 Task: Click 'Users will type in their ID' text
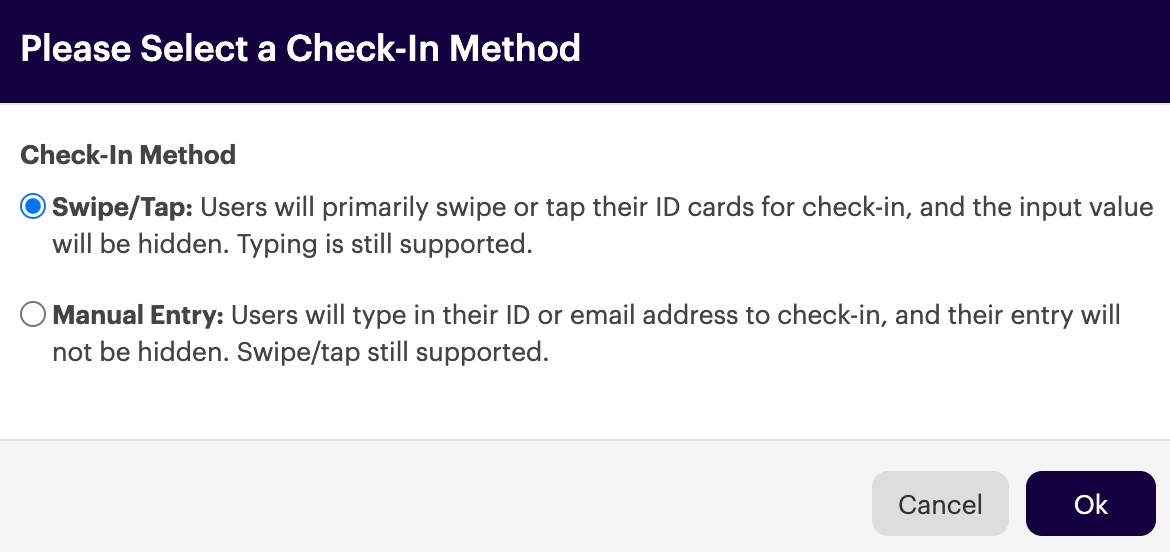pyautogui.click(x=382, y=316)
